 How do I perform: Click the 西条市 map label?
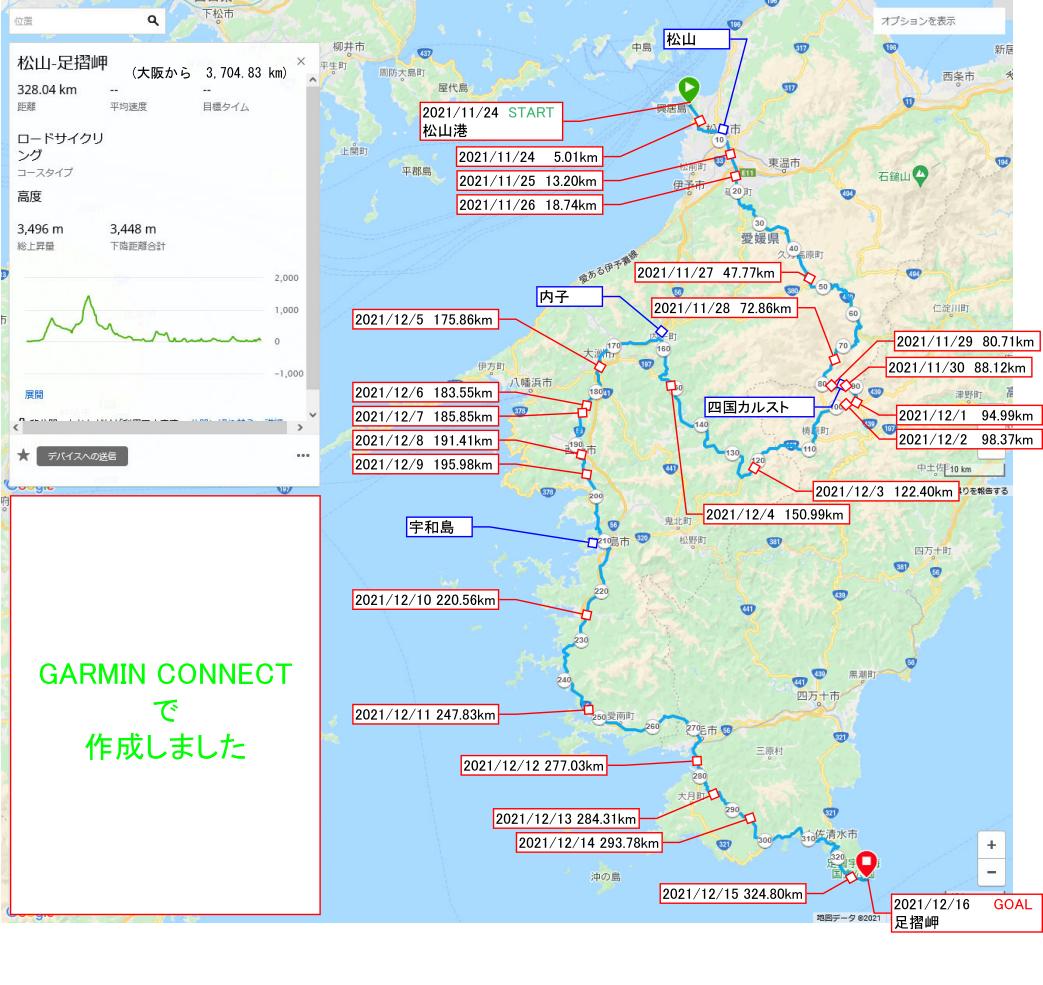(x=959, y=76)
